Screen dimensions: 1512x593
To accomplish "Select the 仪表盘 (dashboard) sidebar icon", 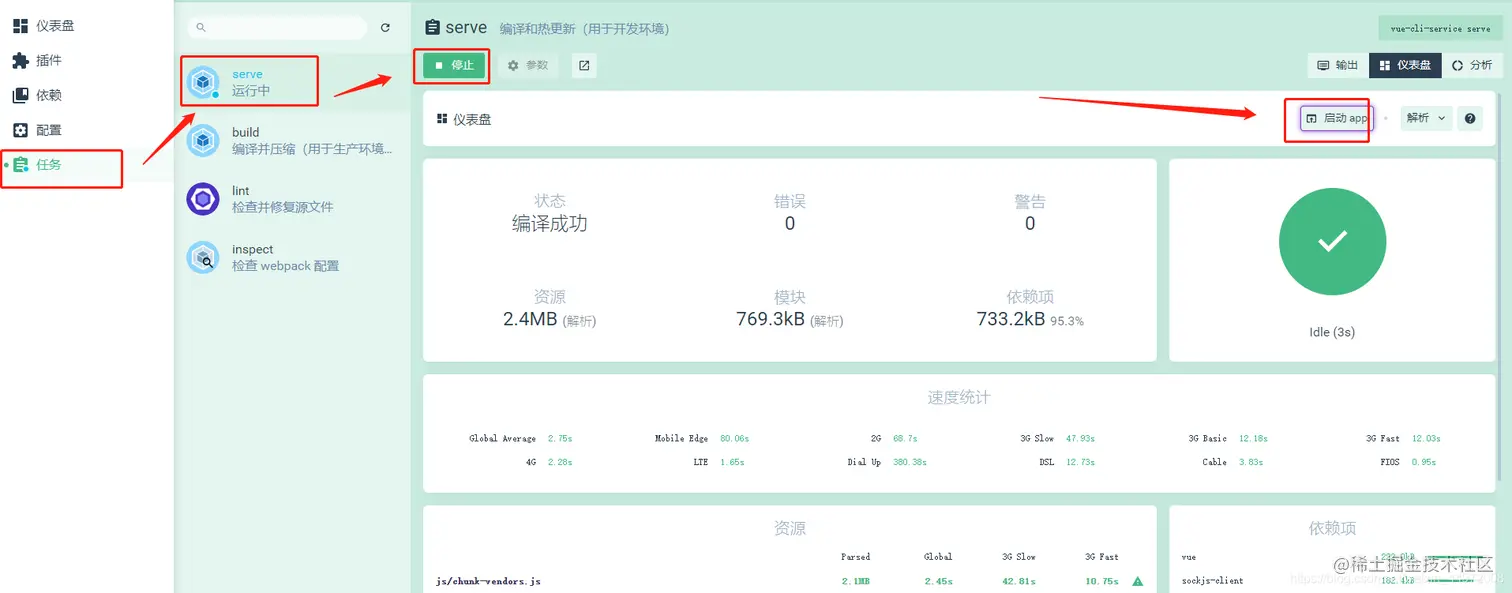I will (x=47, y=25).
